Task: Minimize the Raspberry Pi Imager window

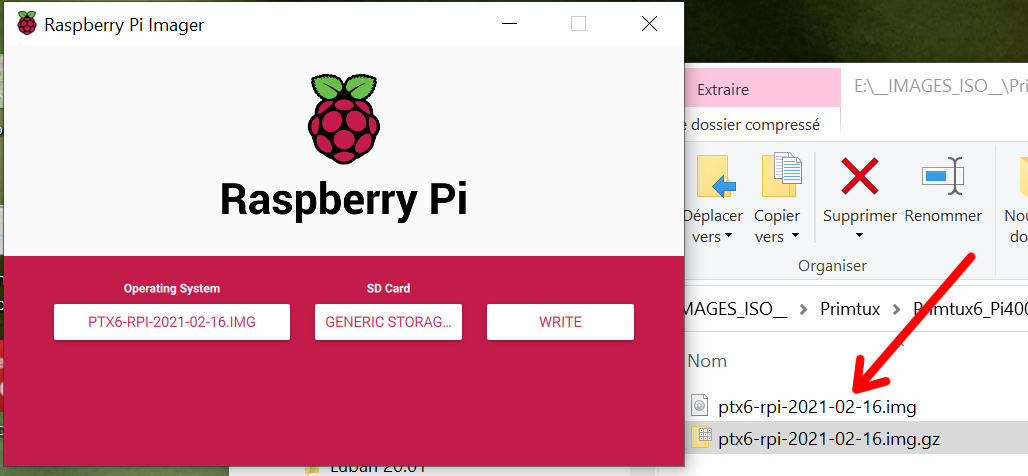Action: (x=510, y=24)
